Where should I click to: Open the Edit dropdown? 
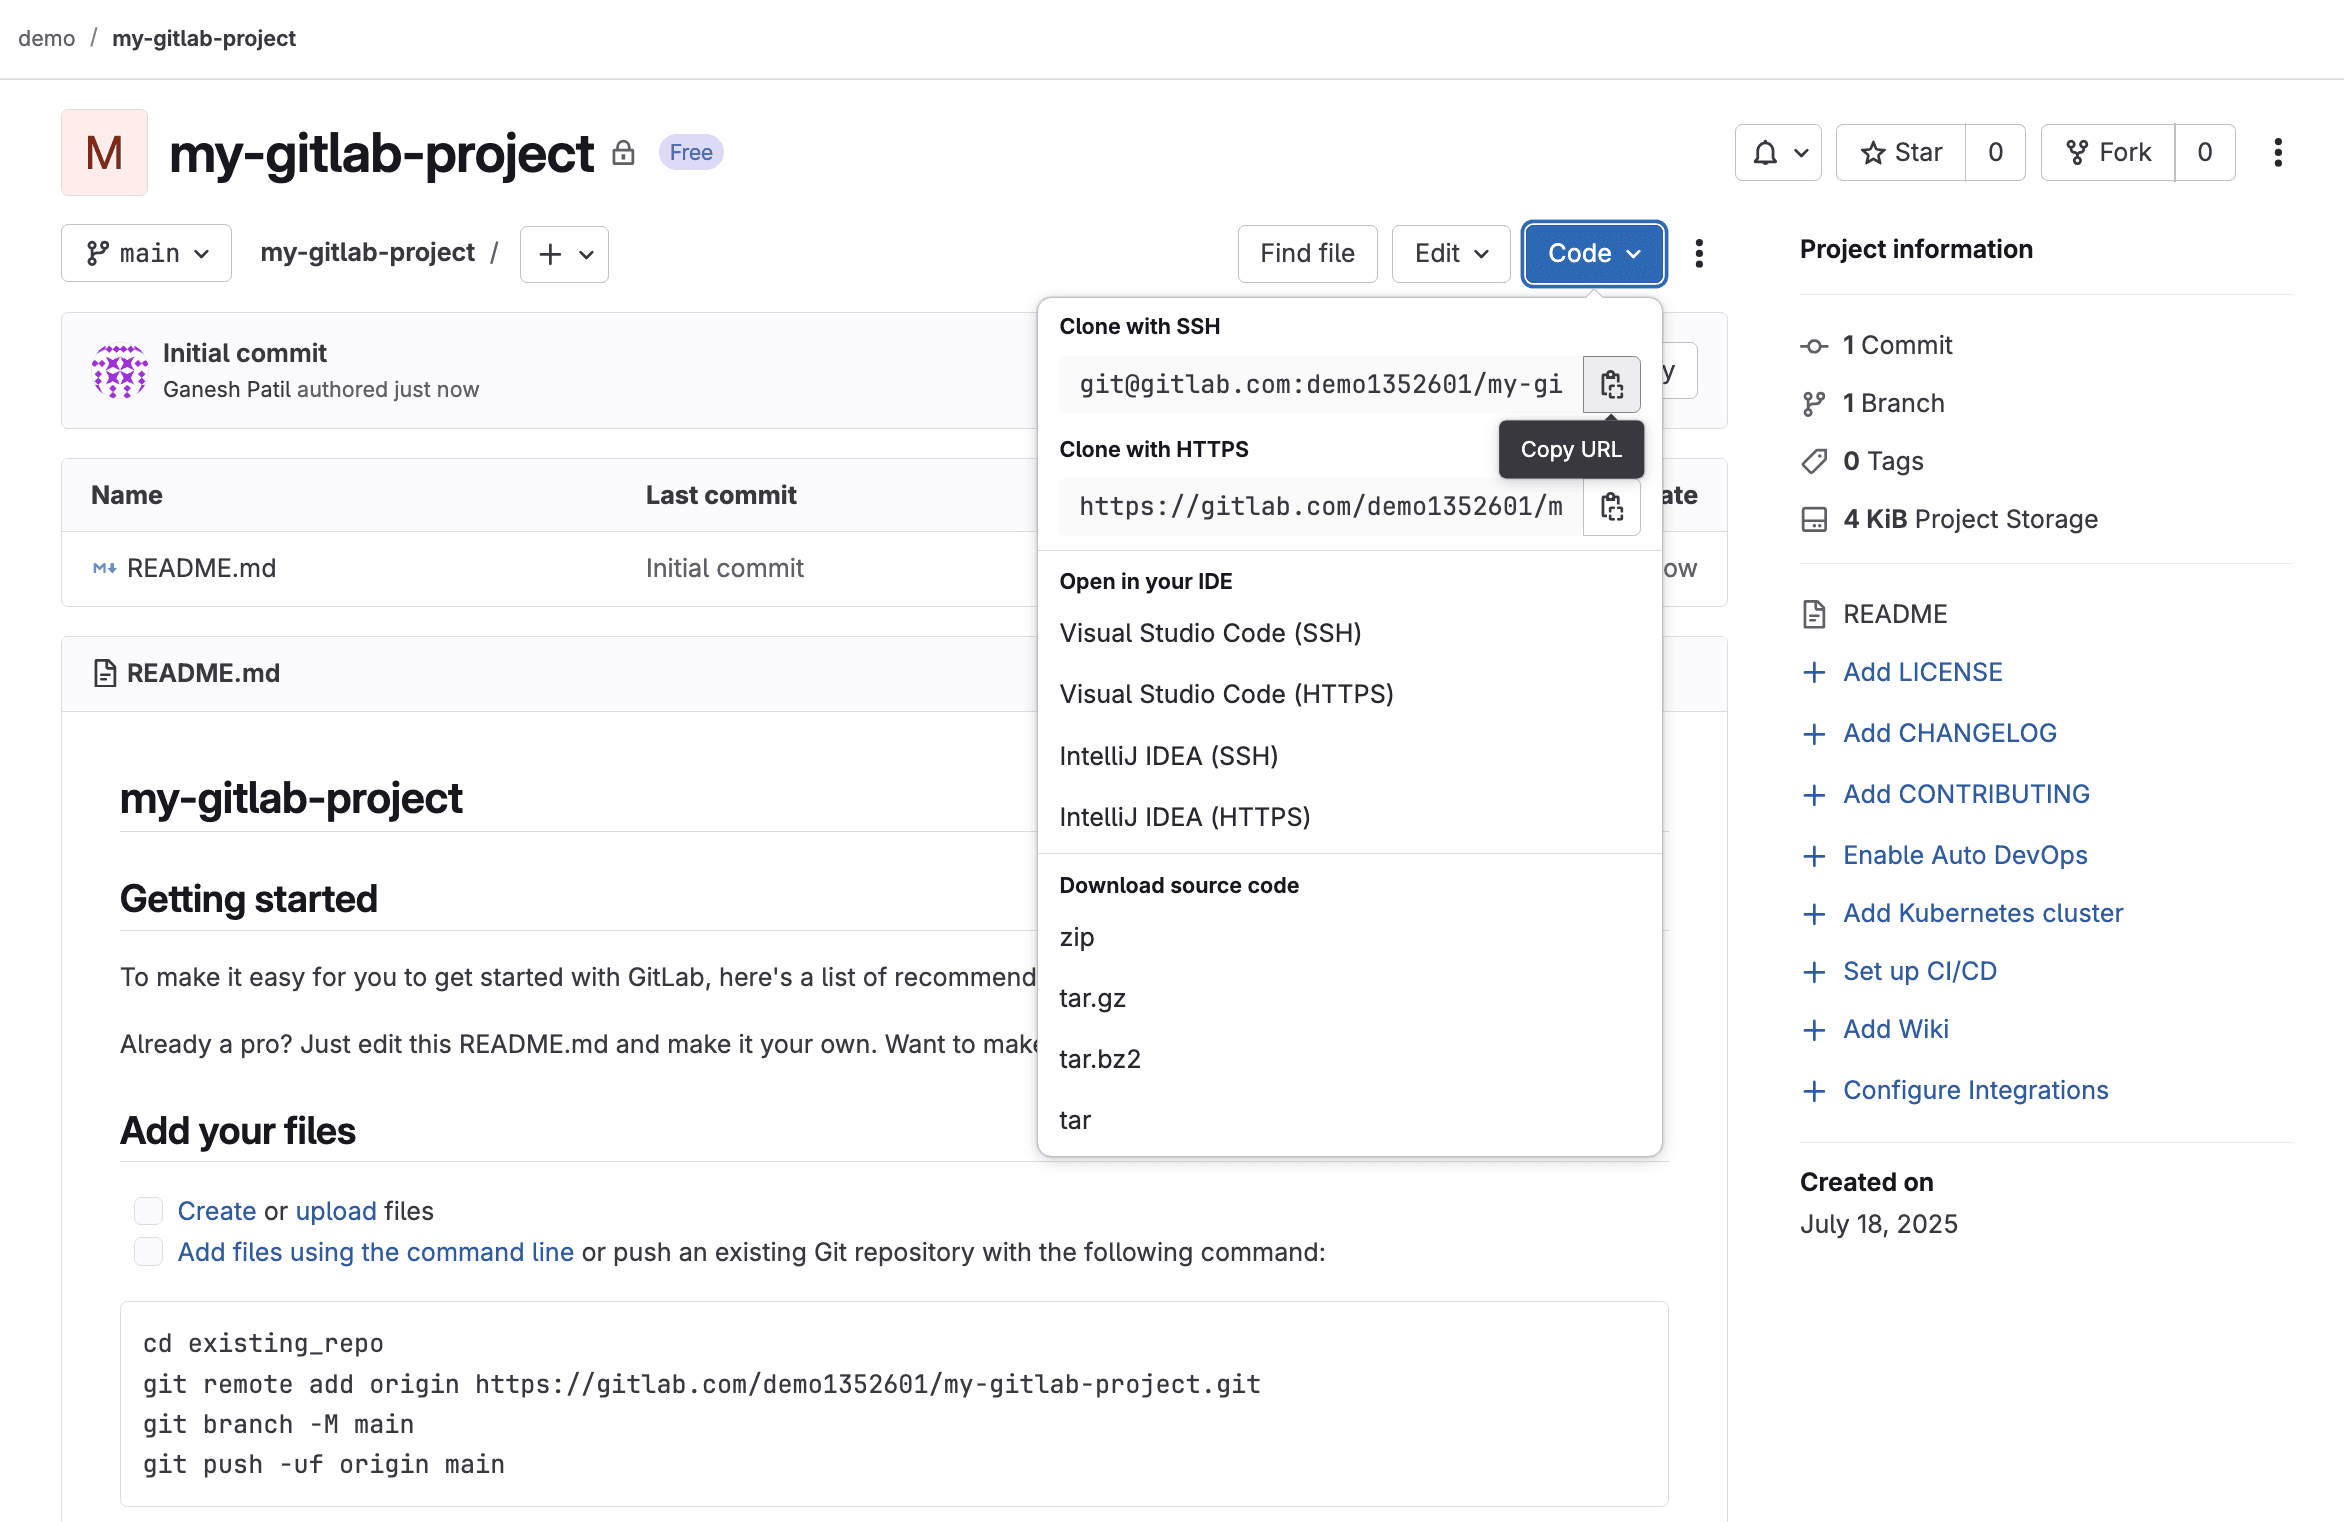[1450, 253]
